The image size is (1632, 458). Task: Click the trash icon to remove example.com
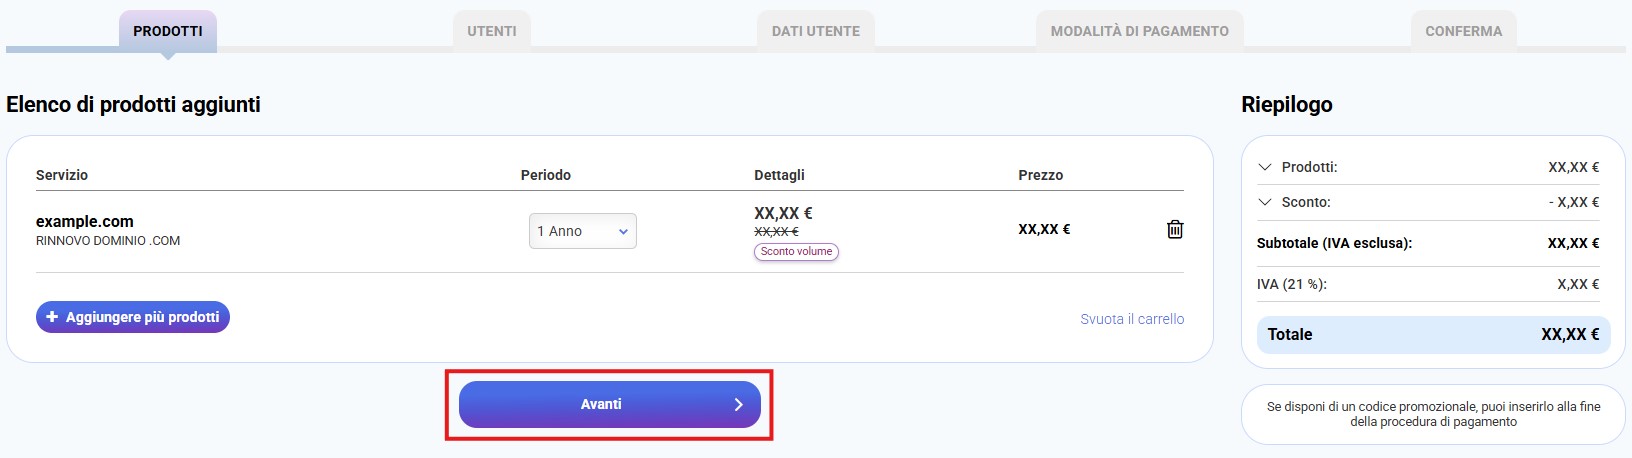click(x=1175, y=229)
